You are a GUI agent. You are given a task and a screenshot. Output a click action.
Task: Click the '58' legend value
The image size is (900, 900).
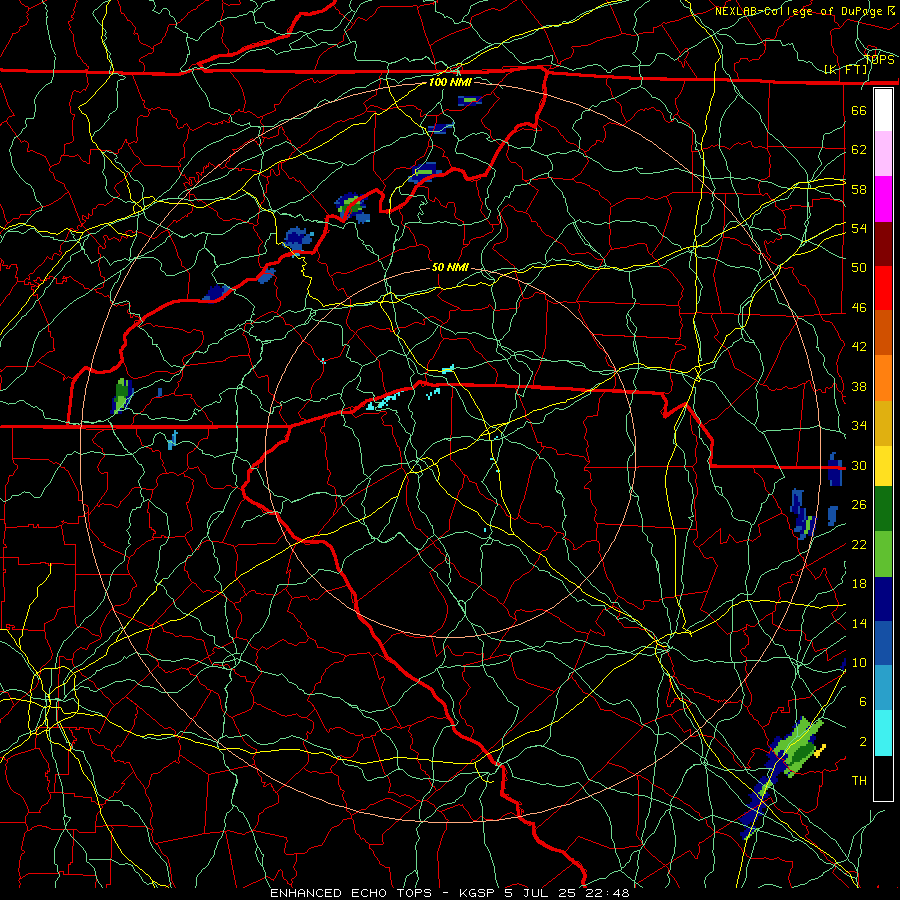pyautogui.click(x=859, y=189)
